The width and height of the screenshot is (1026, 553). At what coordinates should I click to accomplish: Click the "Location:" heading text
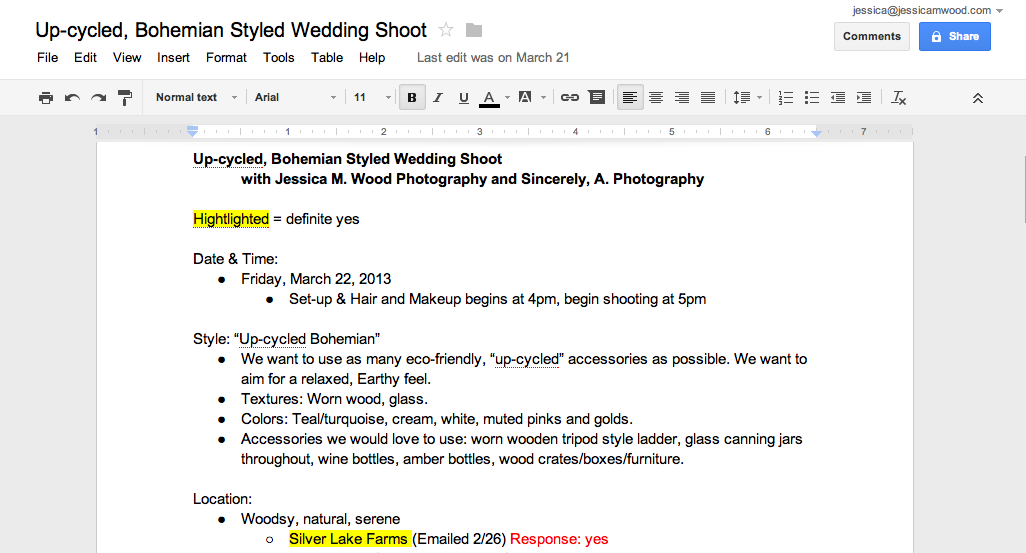click(x=222, y=499)
